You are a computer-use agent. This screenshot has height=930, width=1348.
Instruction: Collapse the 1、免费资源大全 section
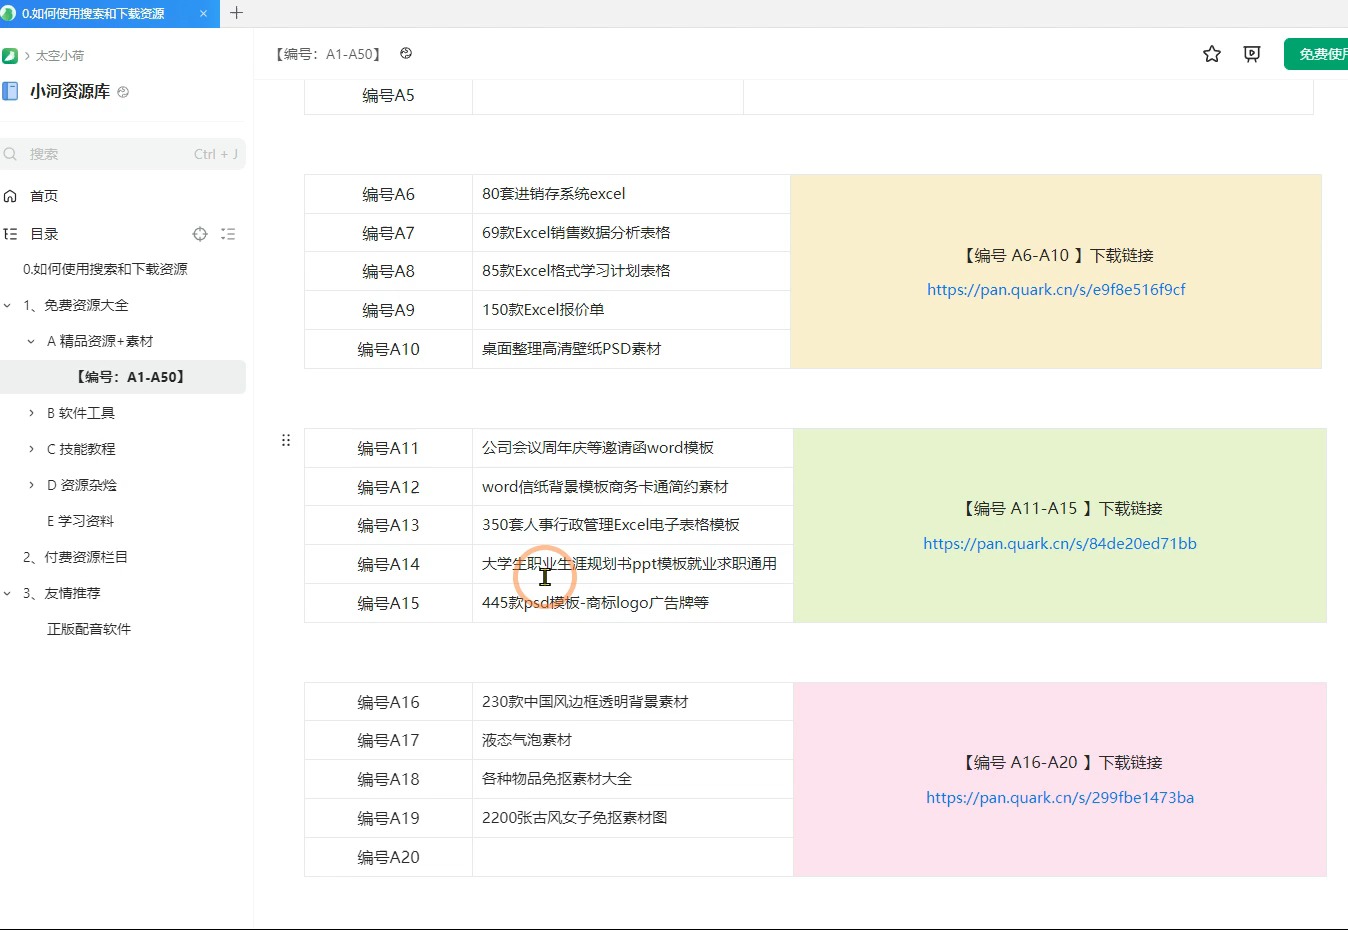point(8,305)
